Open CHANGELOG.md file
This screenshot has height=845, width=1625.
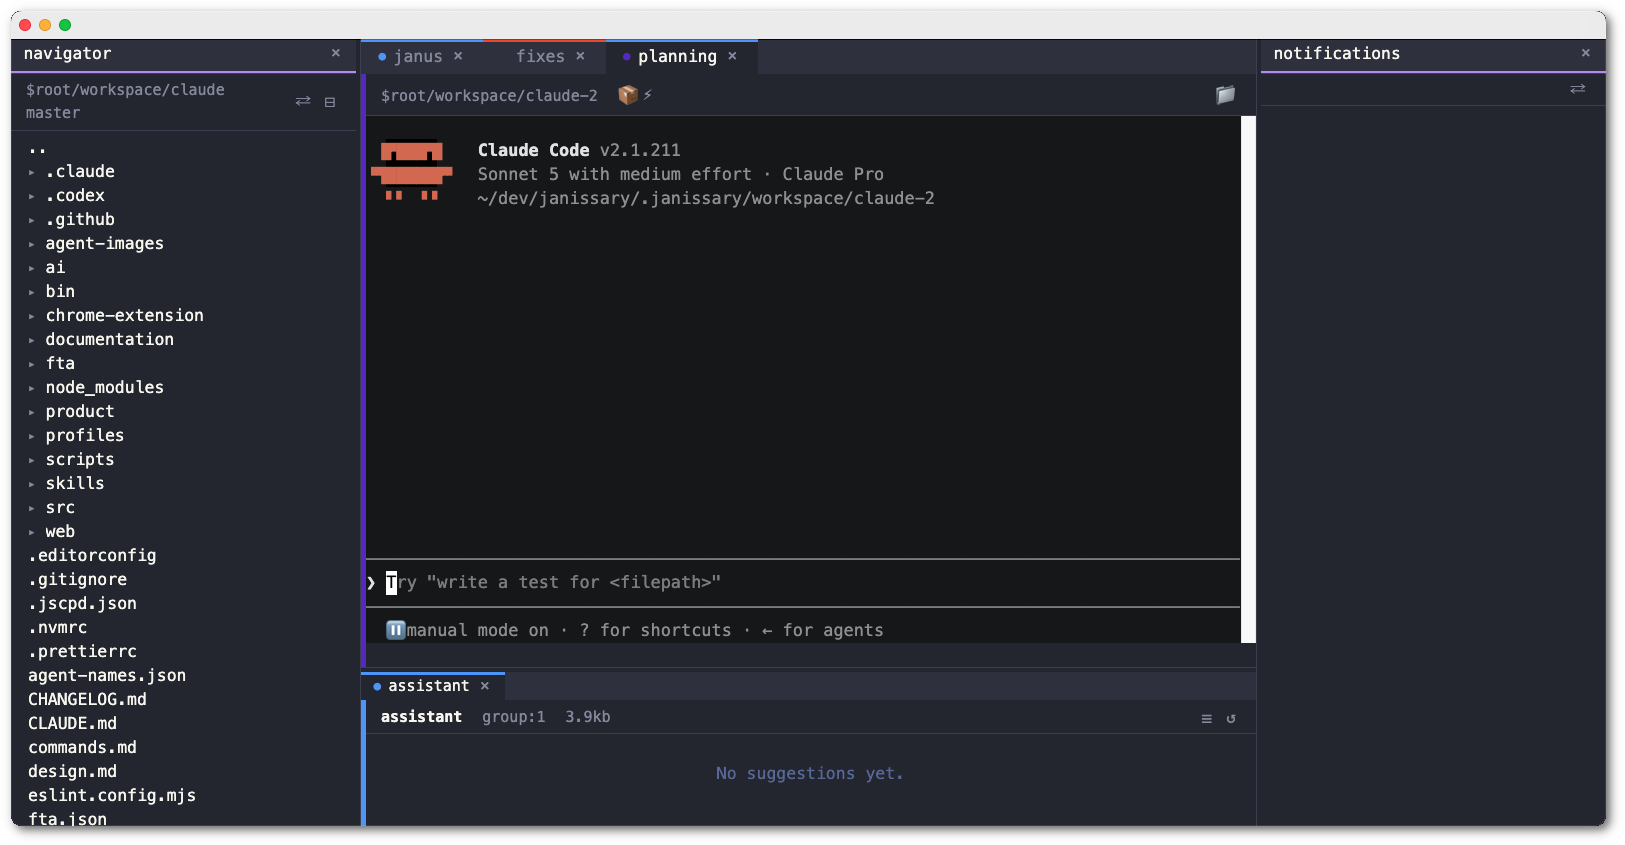pyautogui.click(x=87, y=700)
